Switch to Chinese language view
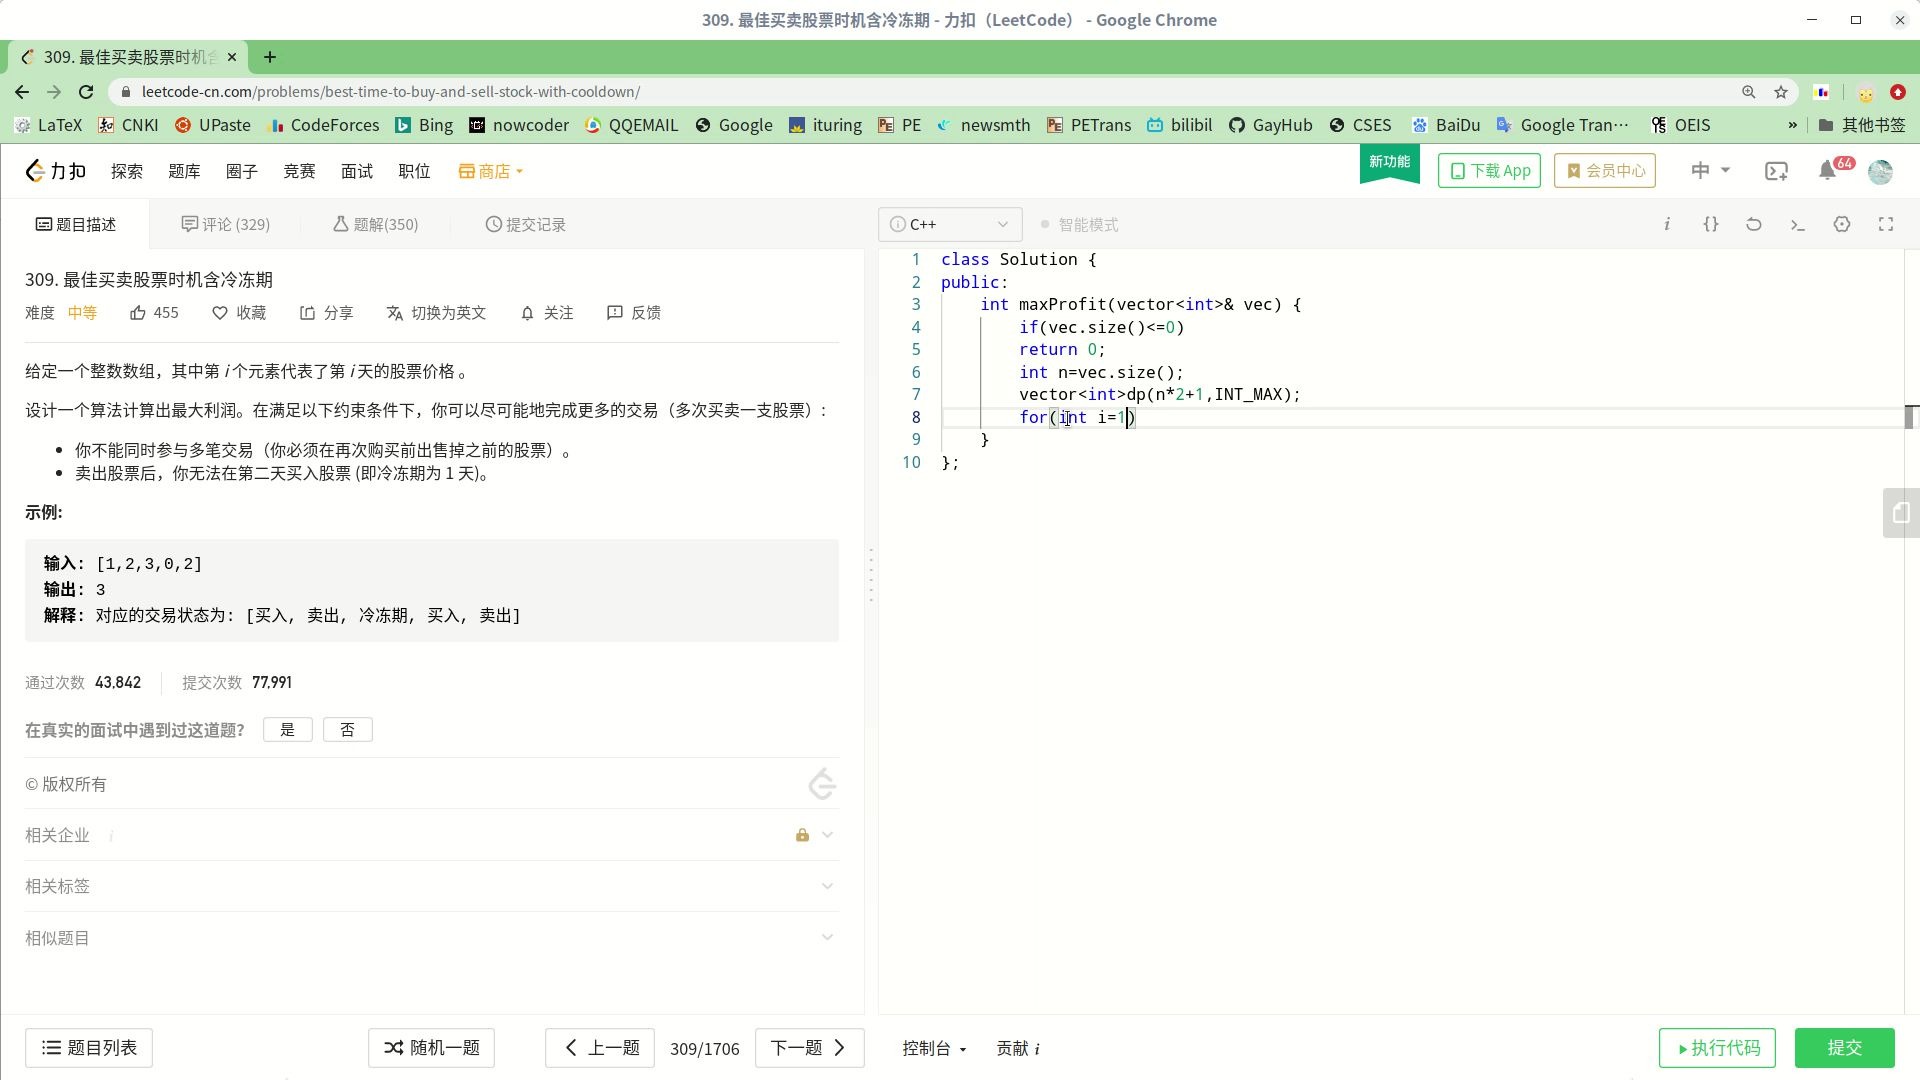This screenshot has width=1920, height=1080. pos(1710,169)
